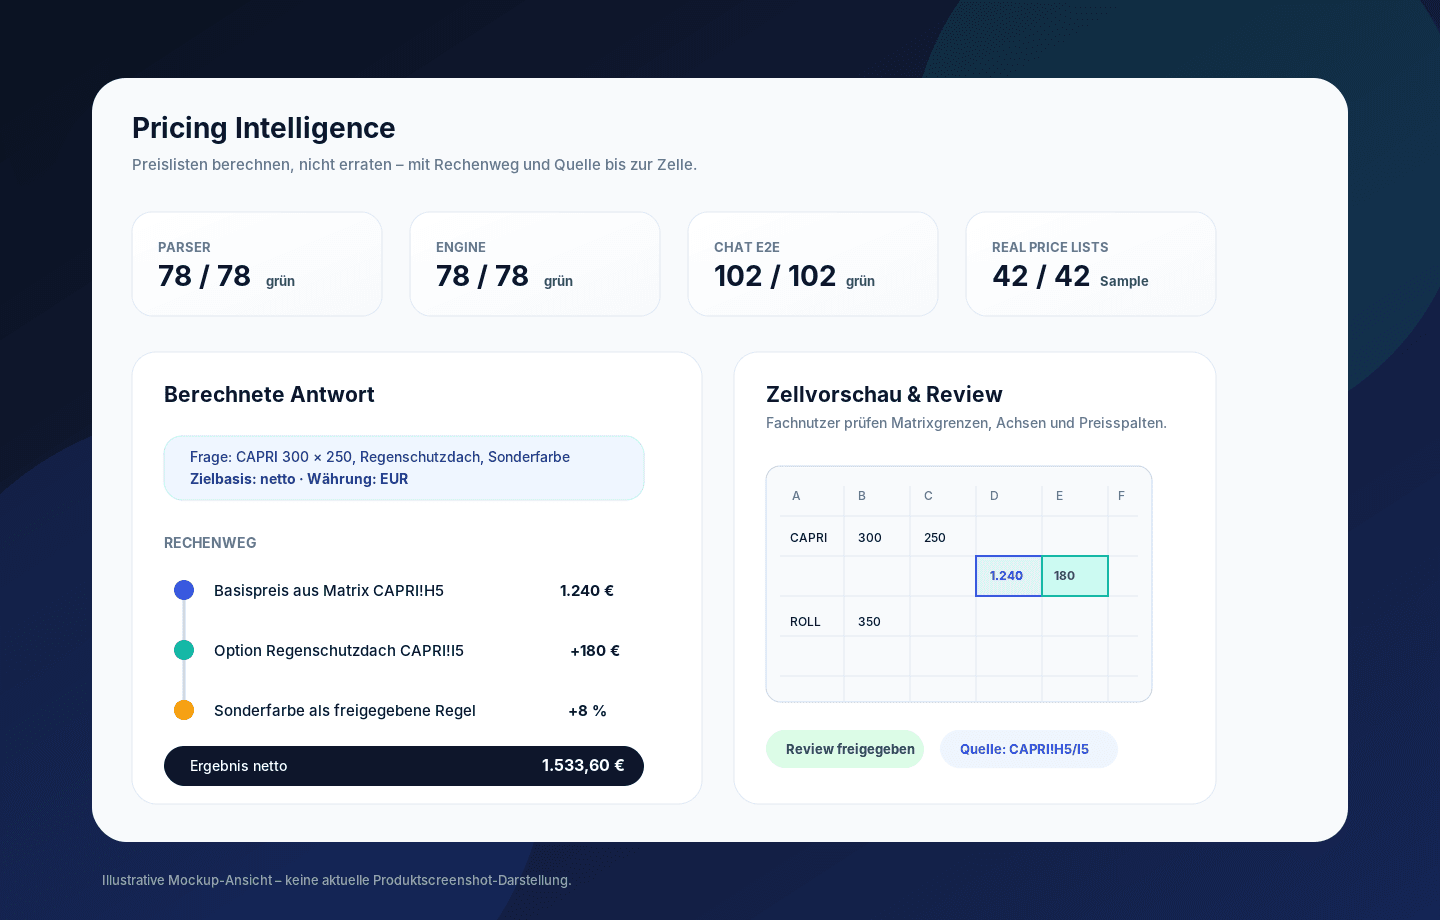This screenshot has height=920, width=1440.
Task: Select the highlighted cell 1.240
Action: pos(1009,576)
